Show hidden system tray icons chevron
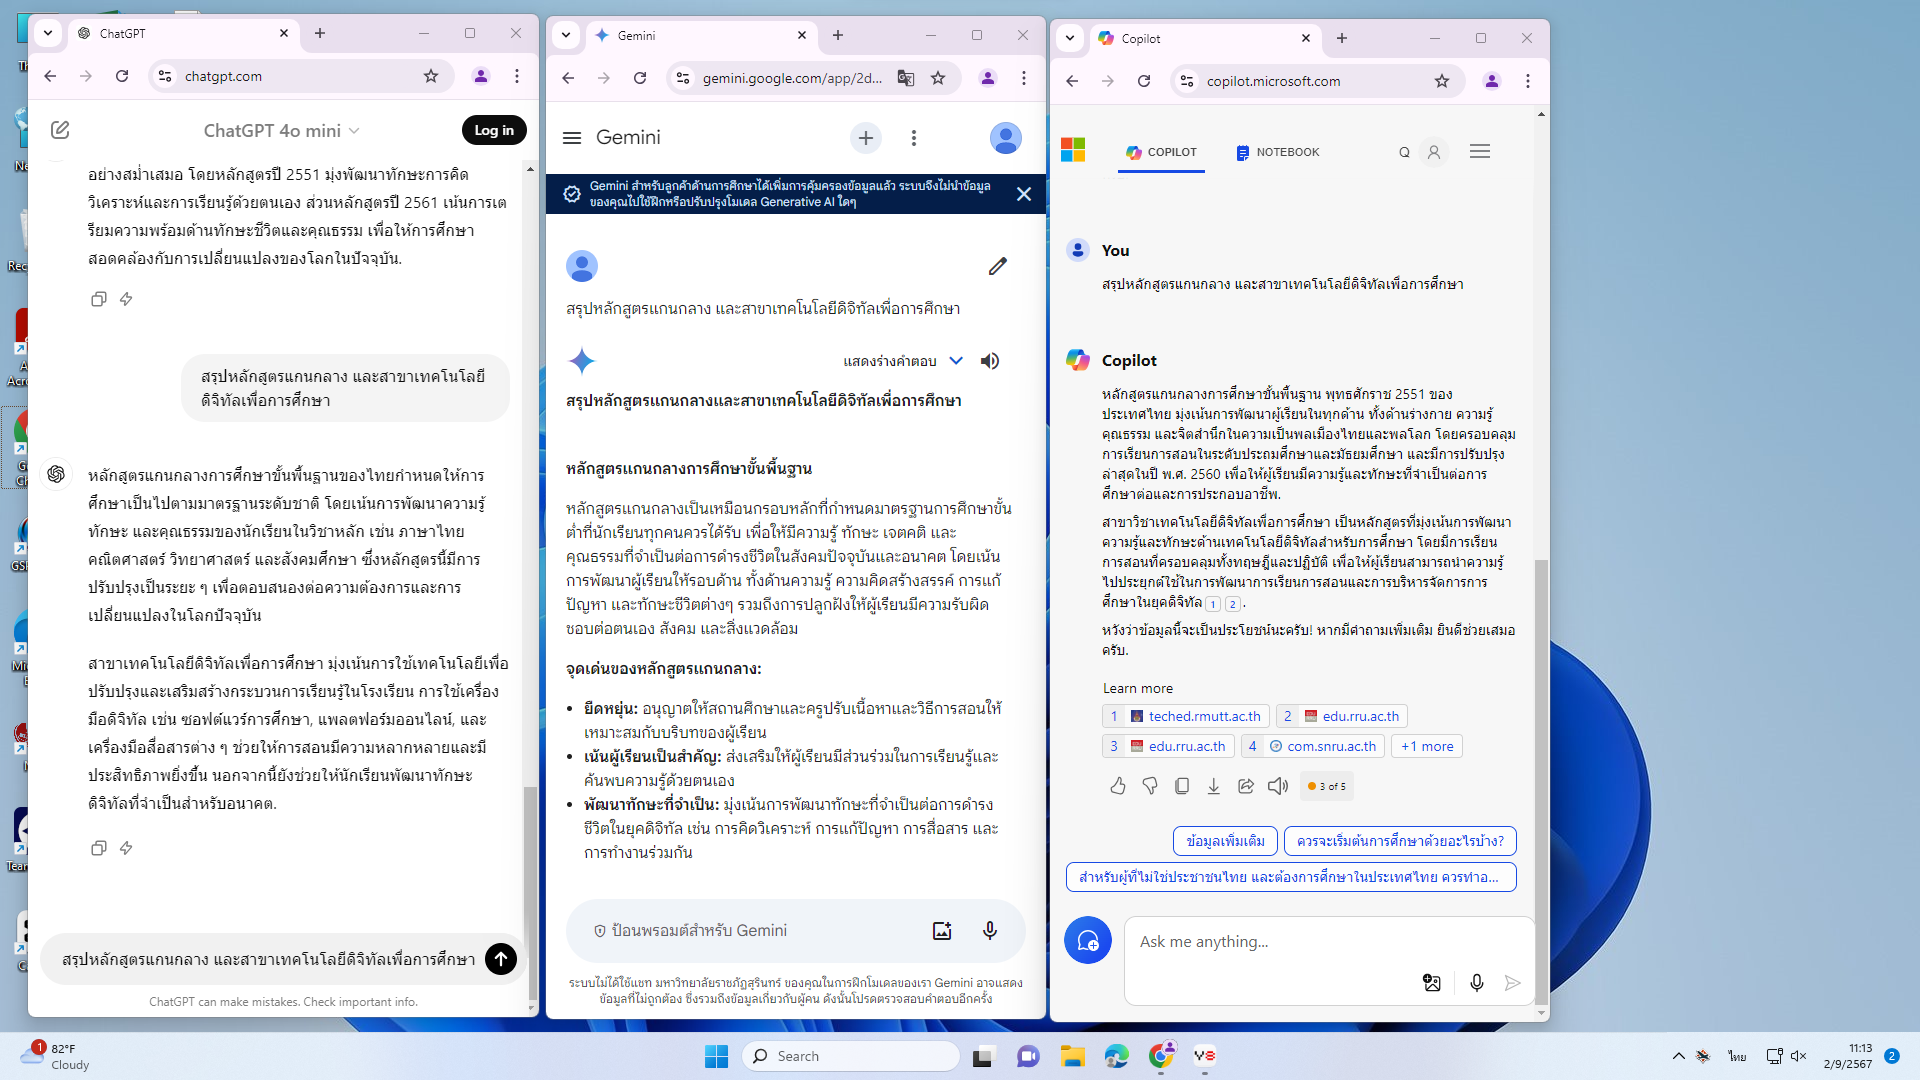The width and height of the screenshot is (1920, 1080). [x=1678, y=1056]
